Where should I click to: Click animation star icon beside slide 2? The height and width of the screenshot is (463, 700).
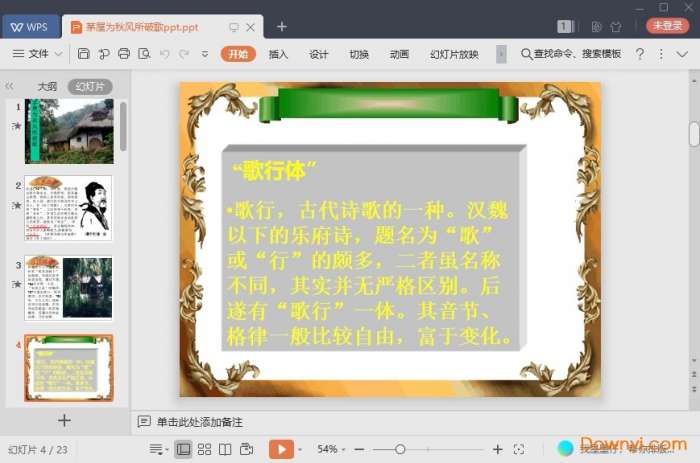17,205
